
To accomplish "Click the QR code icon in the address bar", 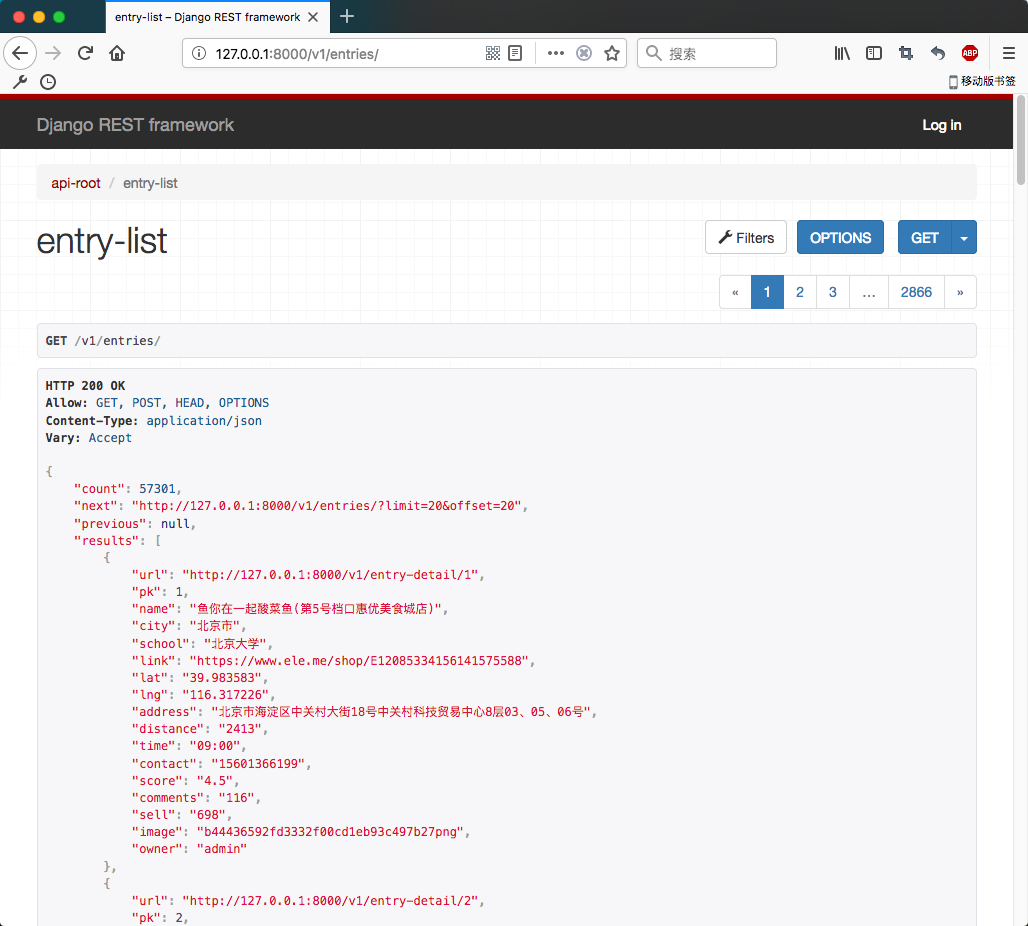I will point(493,53).
